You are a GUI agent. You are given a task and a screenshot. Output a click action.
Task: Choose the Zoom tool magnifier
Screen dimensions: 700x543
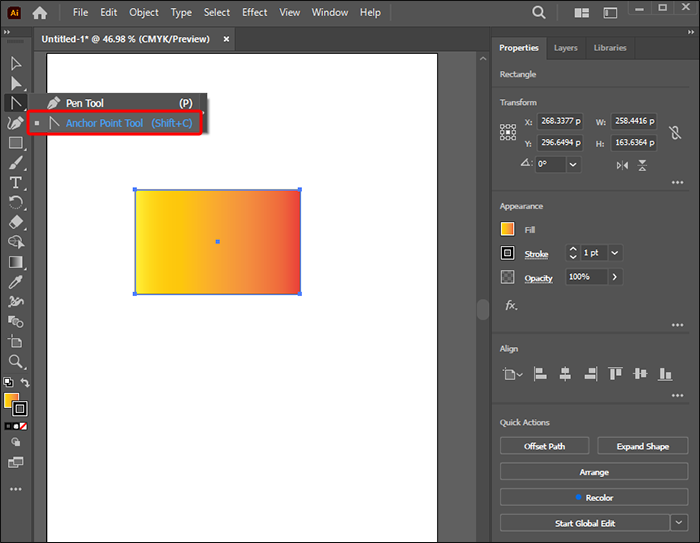[x=16, y=361]
